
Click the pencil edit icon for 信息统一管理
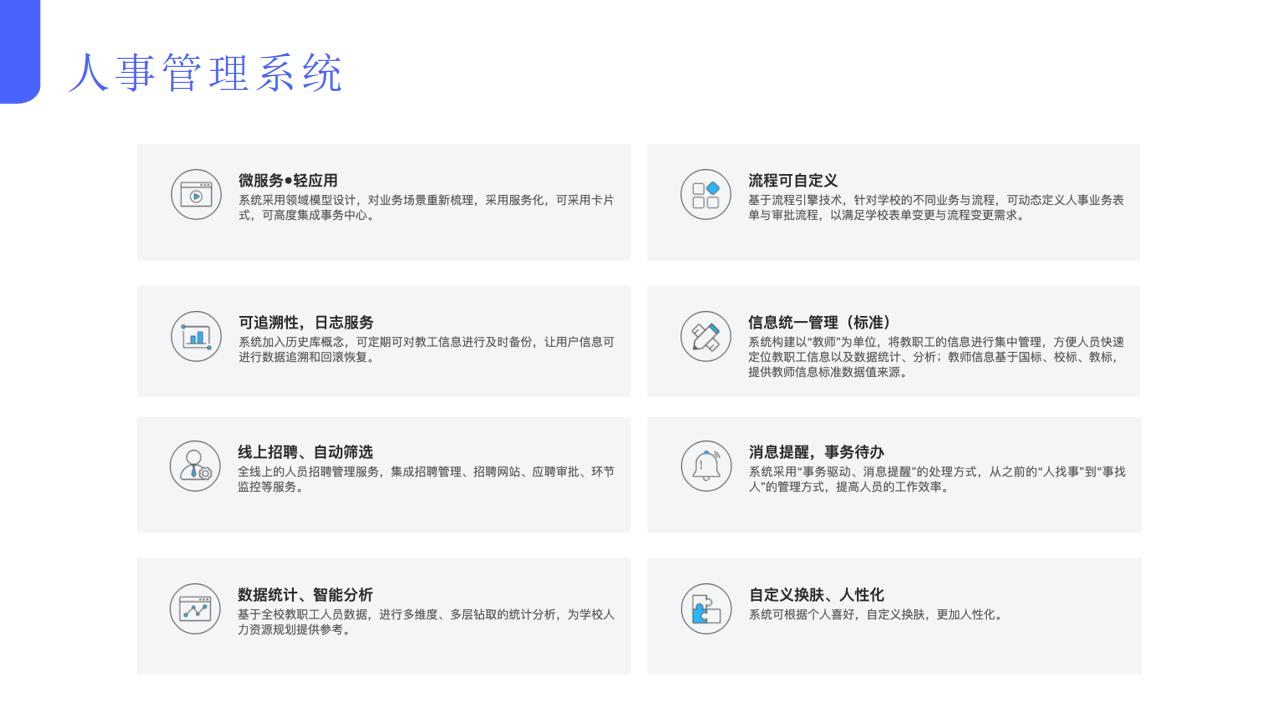tap(705, 336)
